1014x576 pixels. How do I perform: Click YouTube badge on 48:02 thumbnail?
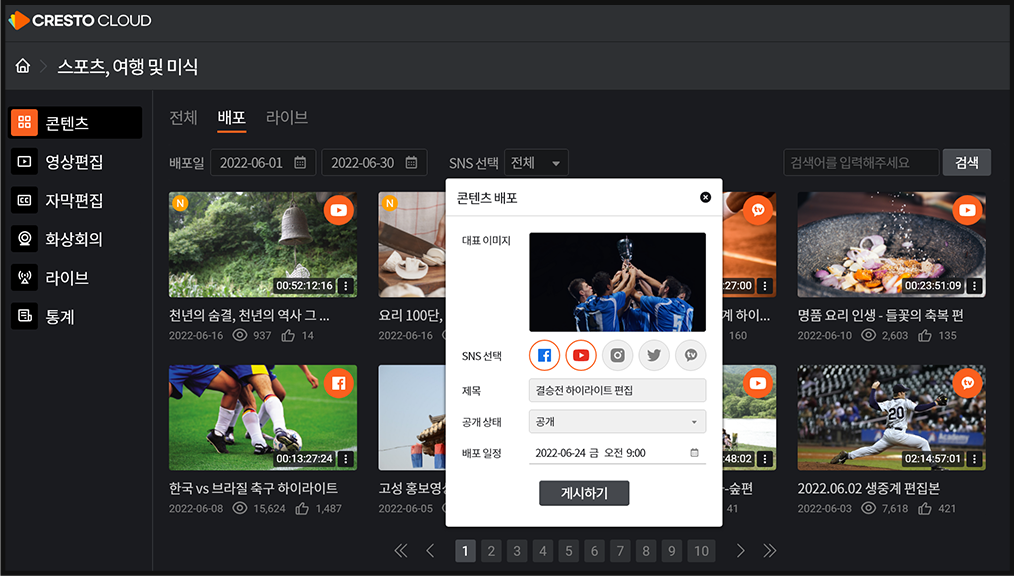(x=758, y=383)
